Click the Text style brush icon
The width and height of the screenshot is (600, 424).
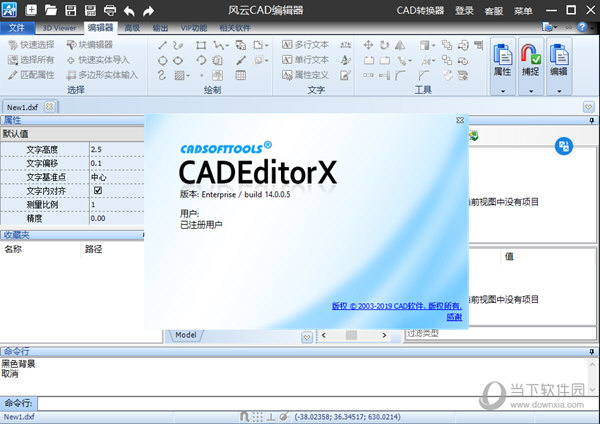coord(345,60)
